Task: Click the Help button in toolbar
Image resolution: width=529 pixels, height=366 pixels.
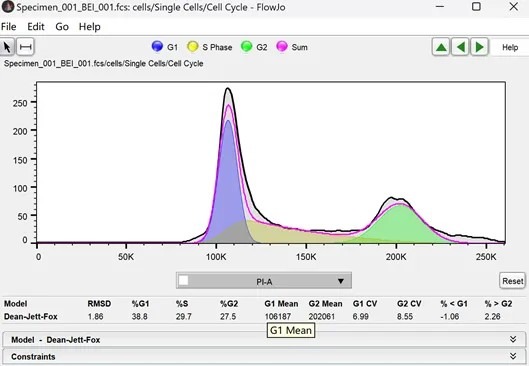Action: point(510,48)
